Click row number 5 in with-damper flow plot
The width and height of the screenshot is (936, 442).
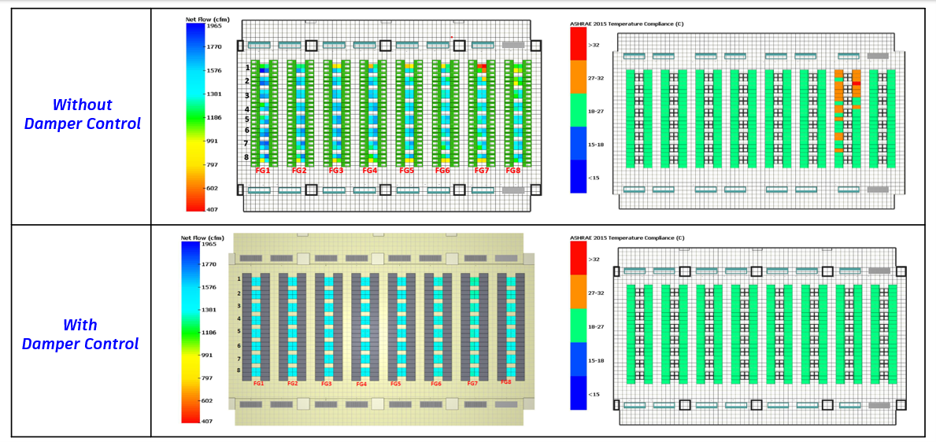click(x=239, y=332)
